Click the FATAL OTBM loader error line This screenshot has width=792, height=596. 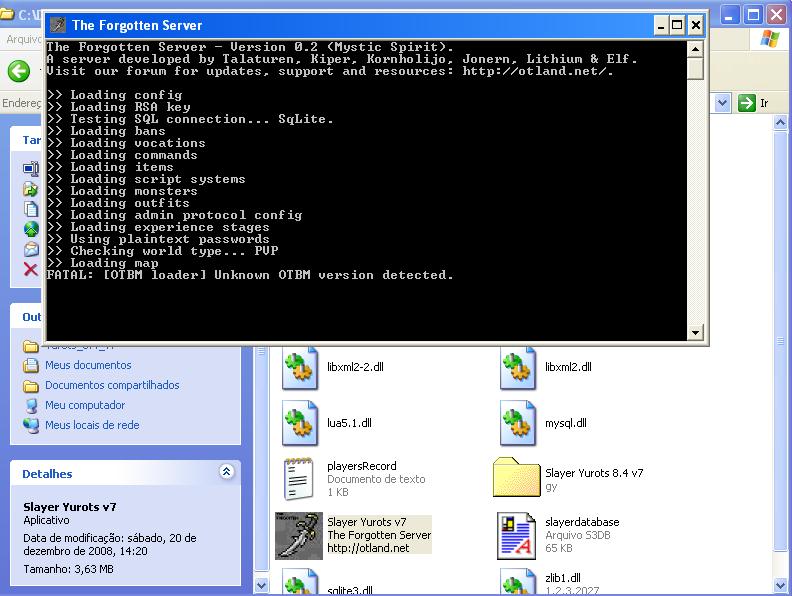pyautogui.click(x=250, y=275)
